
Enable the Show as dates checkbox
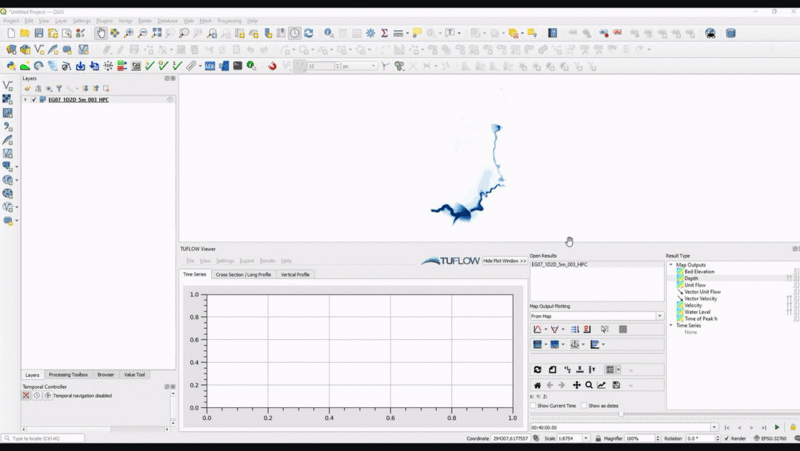[x=584, y=405]
